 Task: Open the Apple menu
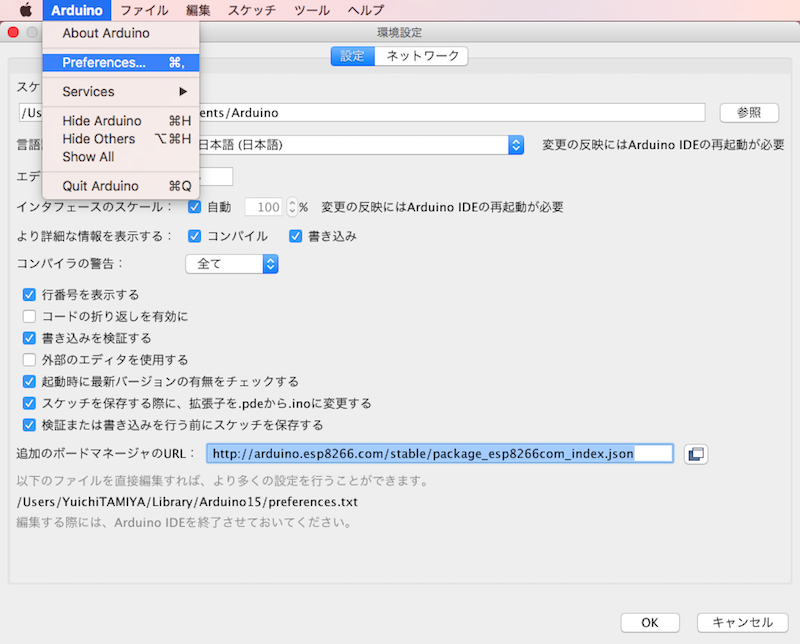(26, 10)
